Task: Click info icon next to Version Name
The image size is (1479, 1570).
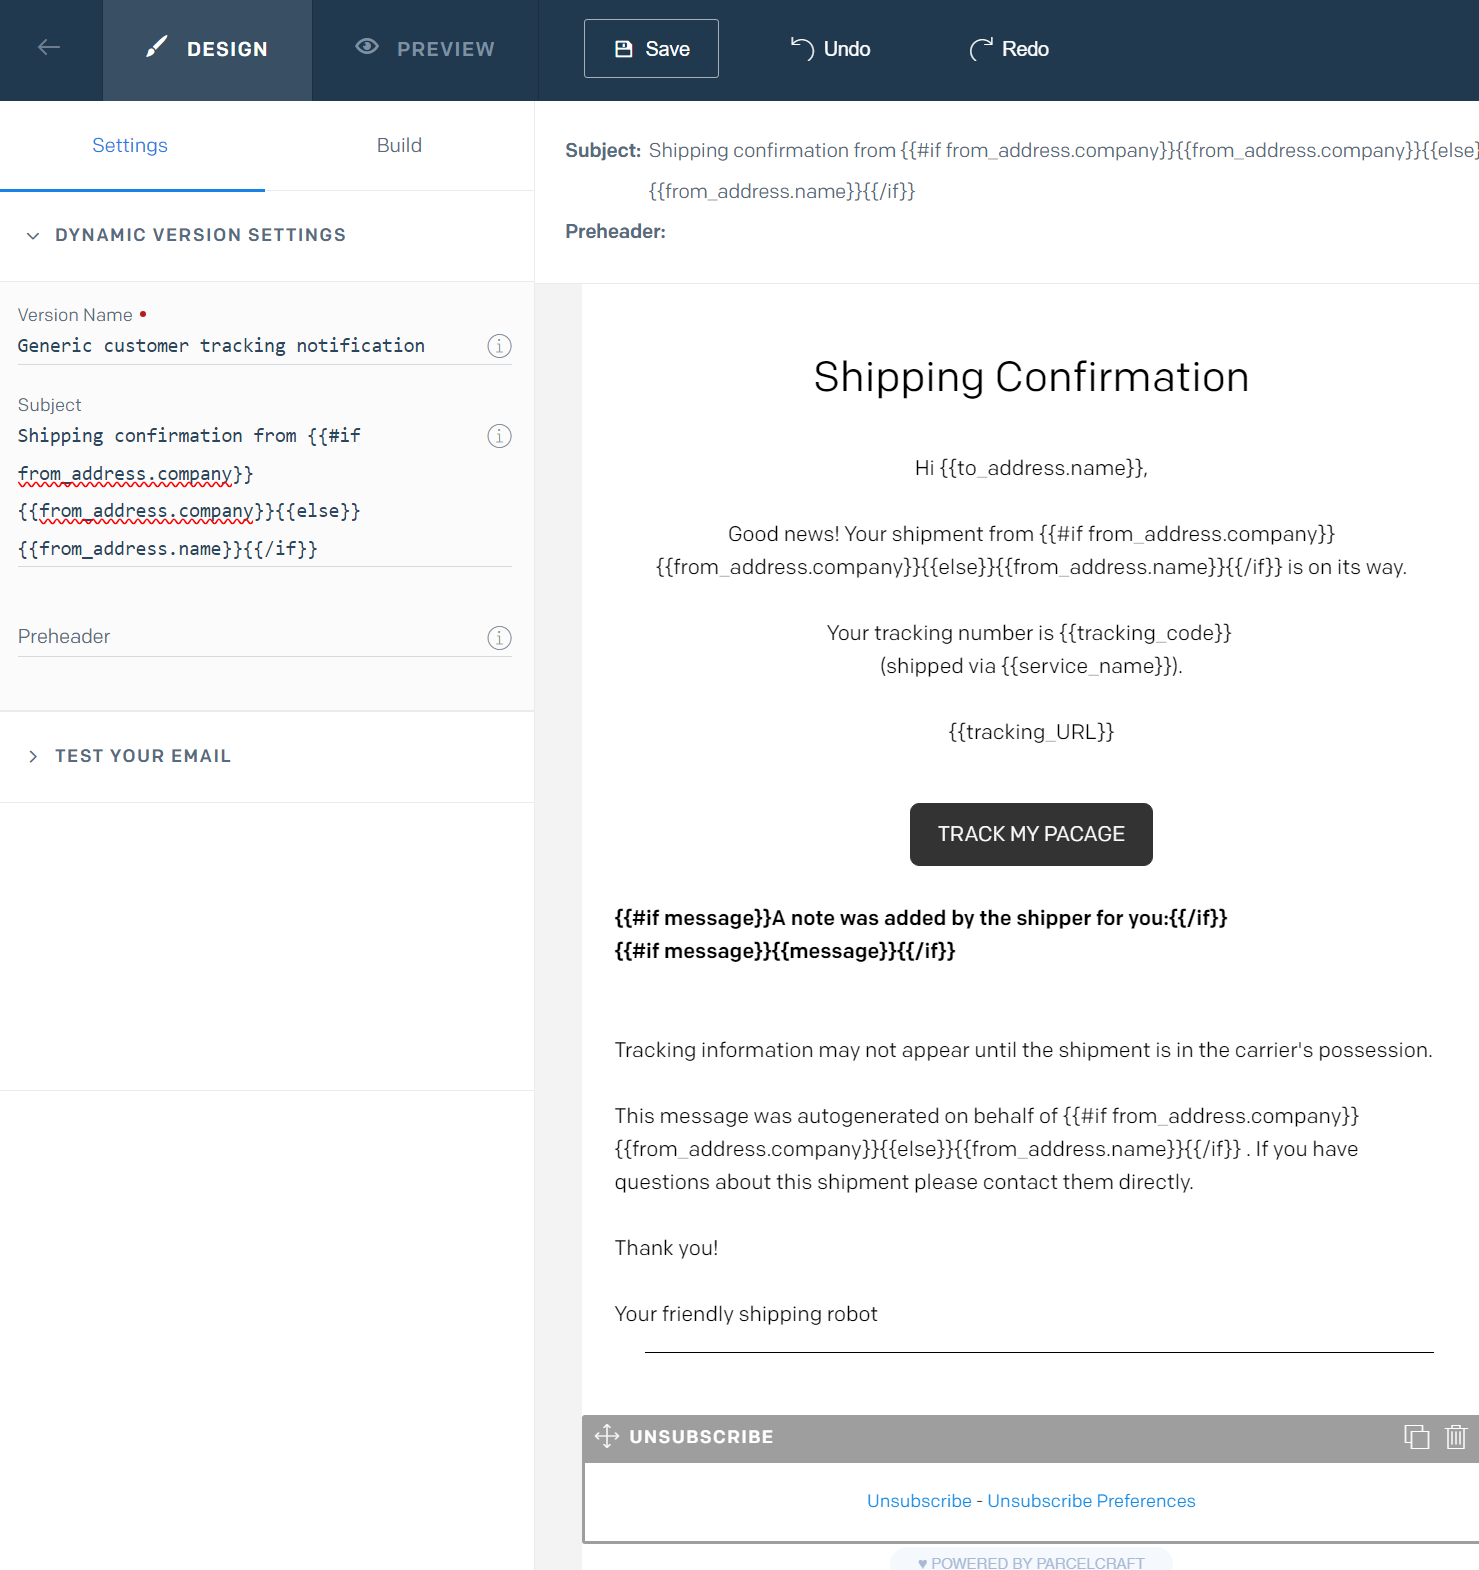Action: click(499, 346)
